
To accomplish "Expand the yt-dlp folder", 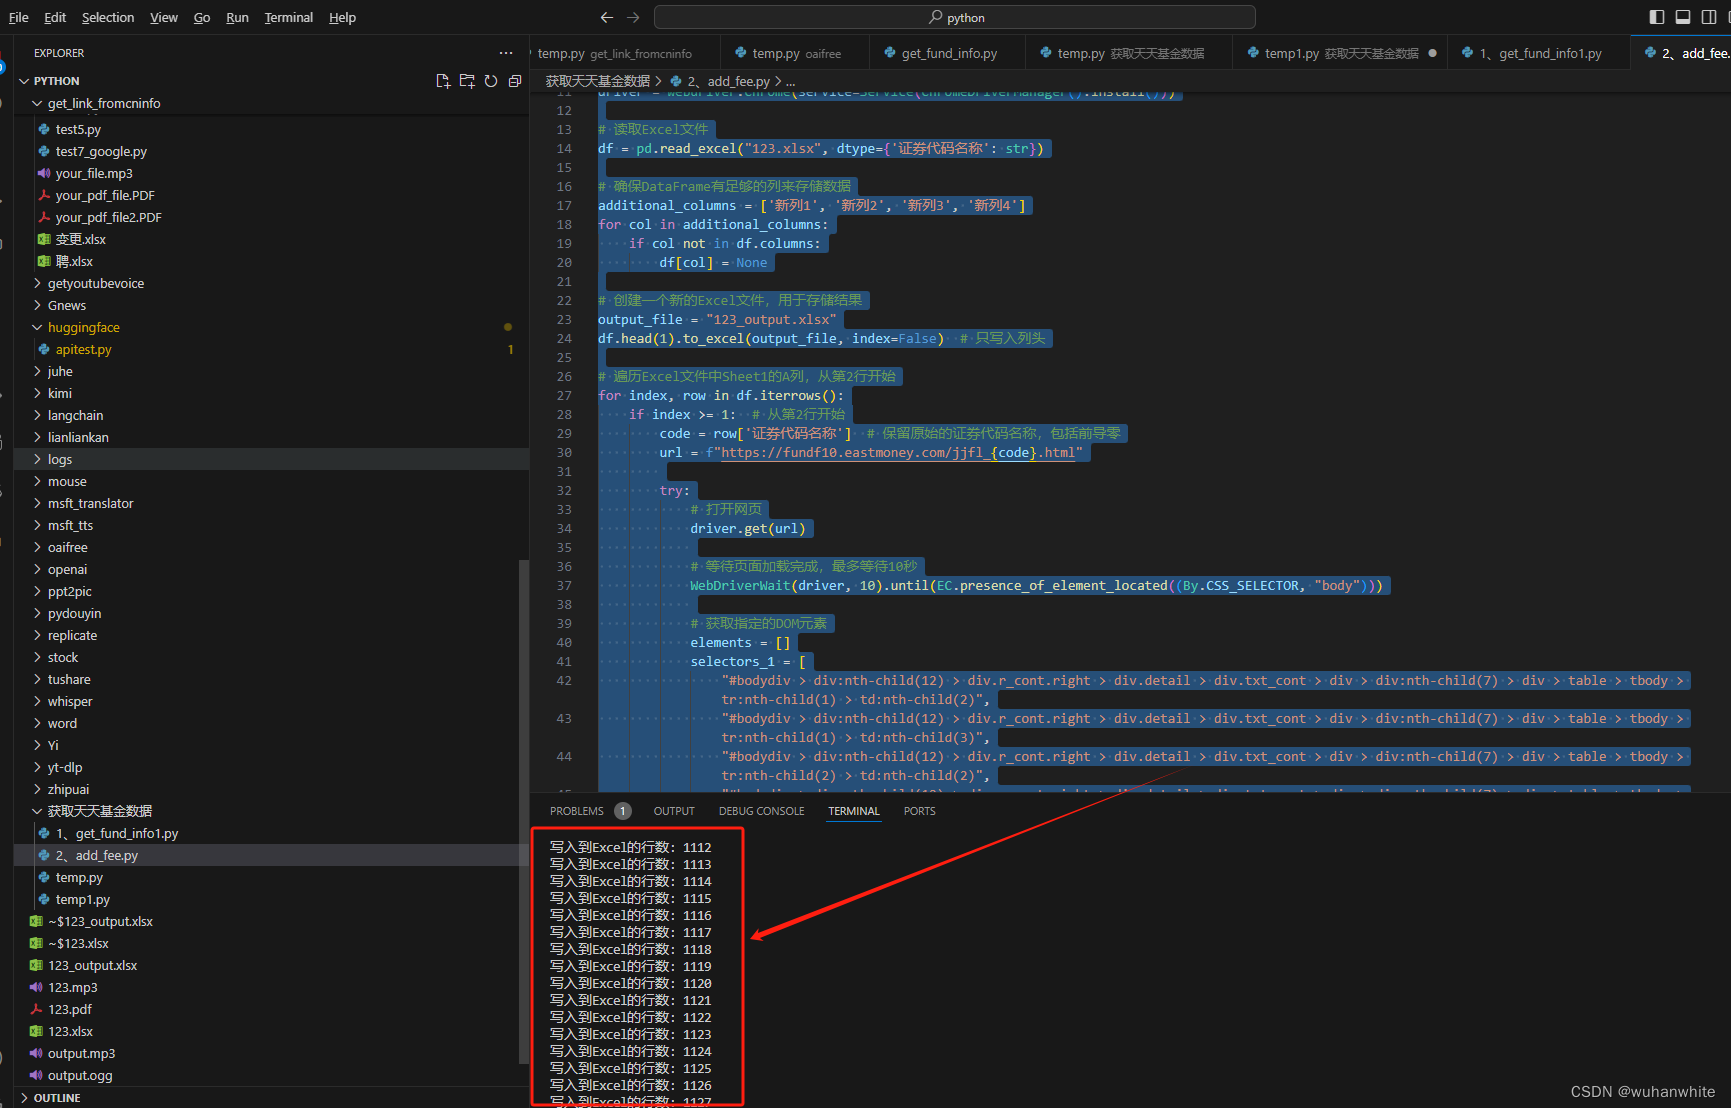I will tap(65, 767).
